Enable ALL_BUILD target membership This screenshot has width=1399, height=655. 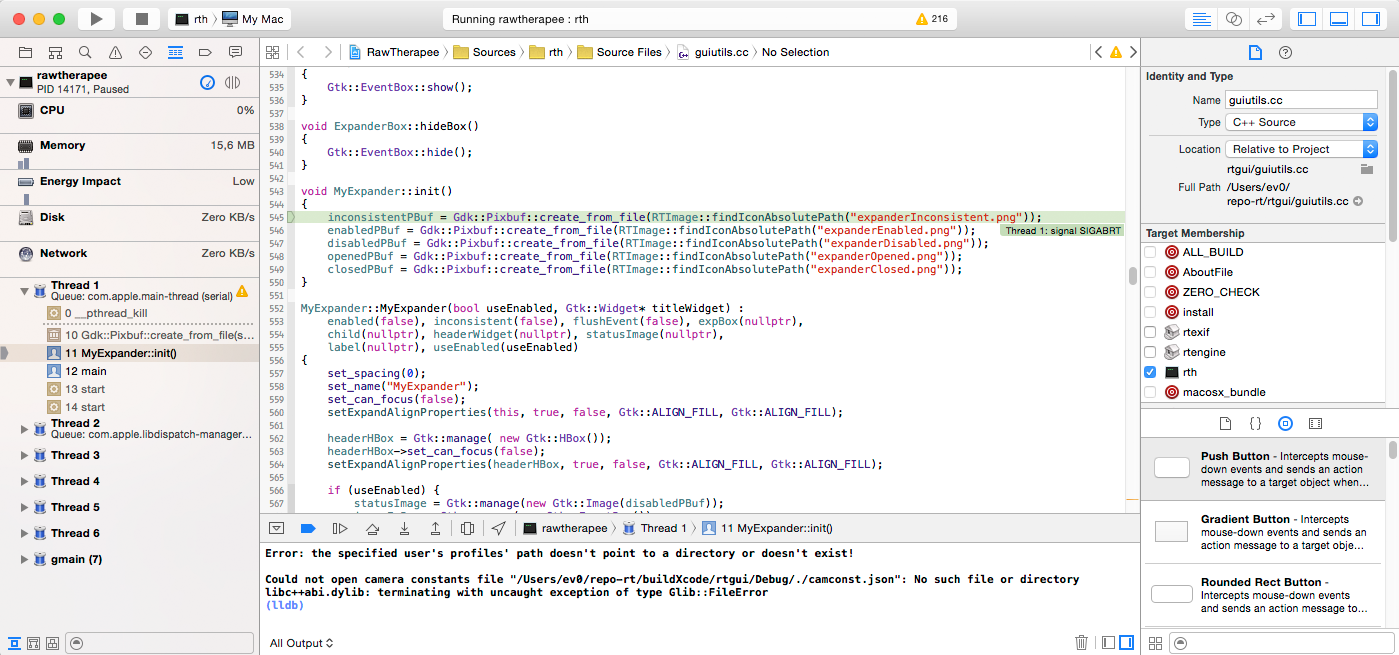pos(1150,252)
